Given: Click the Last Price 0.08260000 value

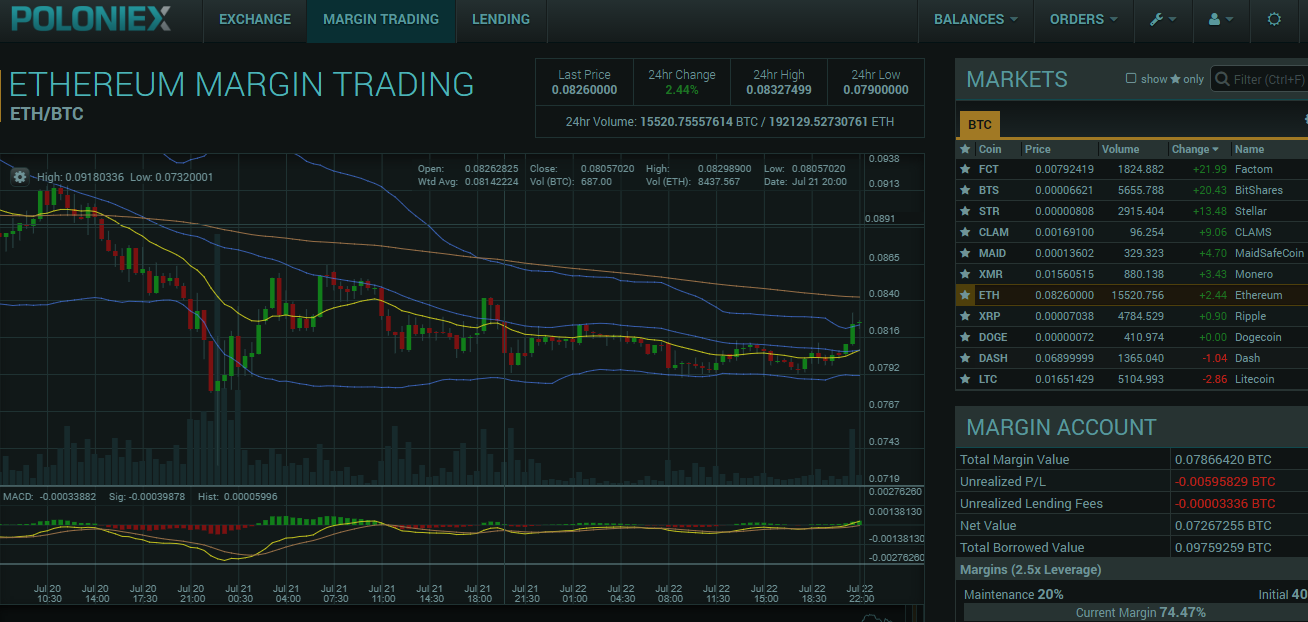Looking at the screenshot, I should click(x=584, y=90).
